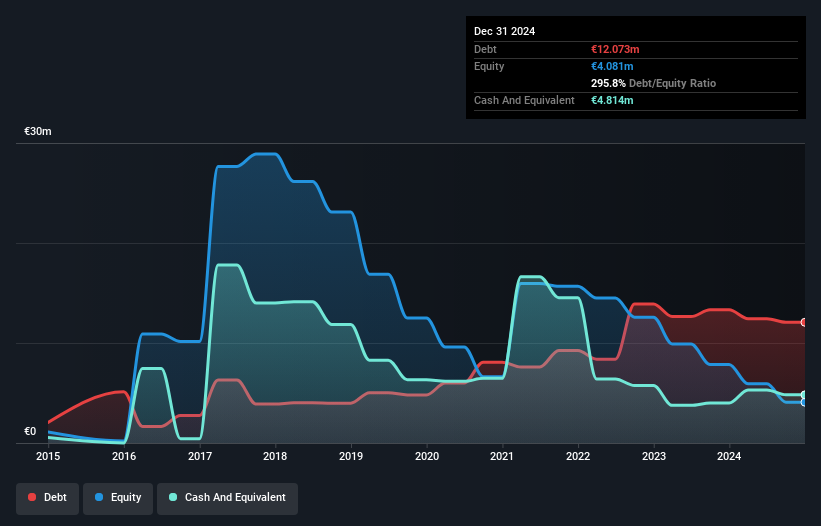The height and width of the screenshot is (526, 821).
Task: Click the Equity label in tooltip
Action: tap(489, 66)
